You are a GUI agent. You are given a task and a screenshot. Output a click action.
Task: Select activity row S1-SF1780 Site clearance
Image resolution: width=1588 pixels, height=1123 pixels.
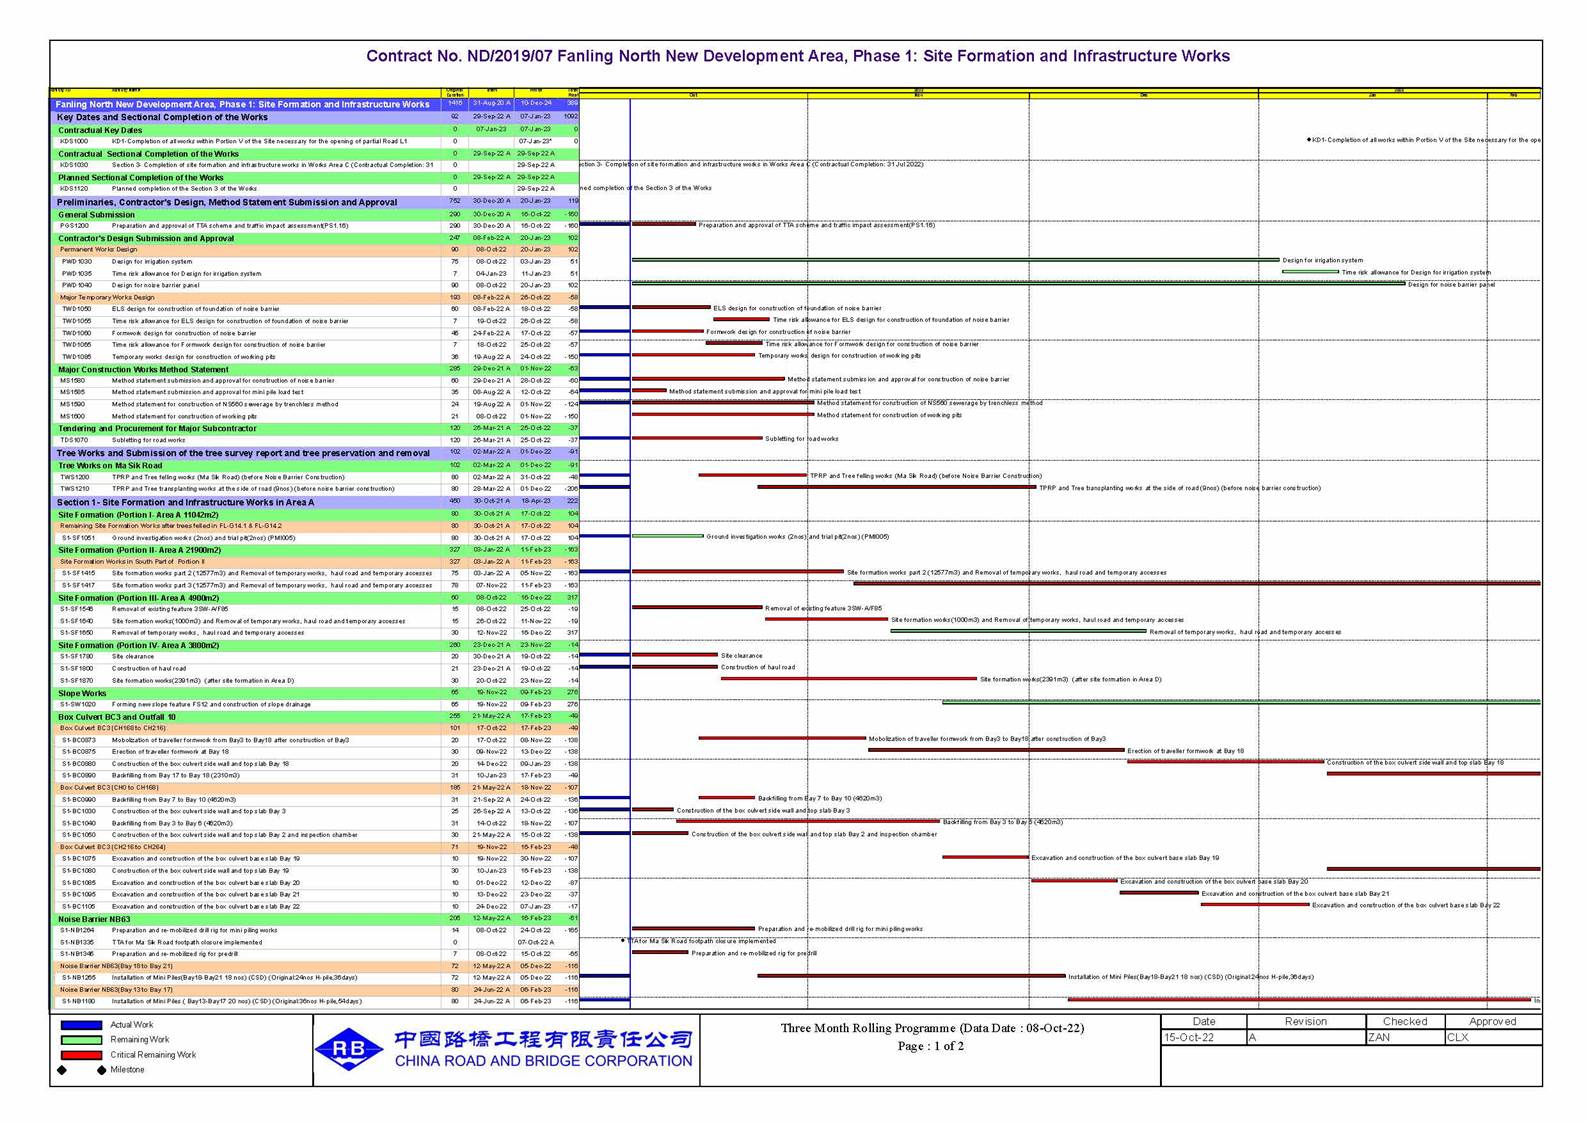315,657
